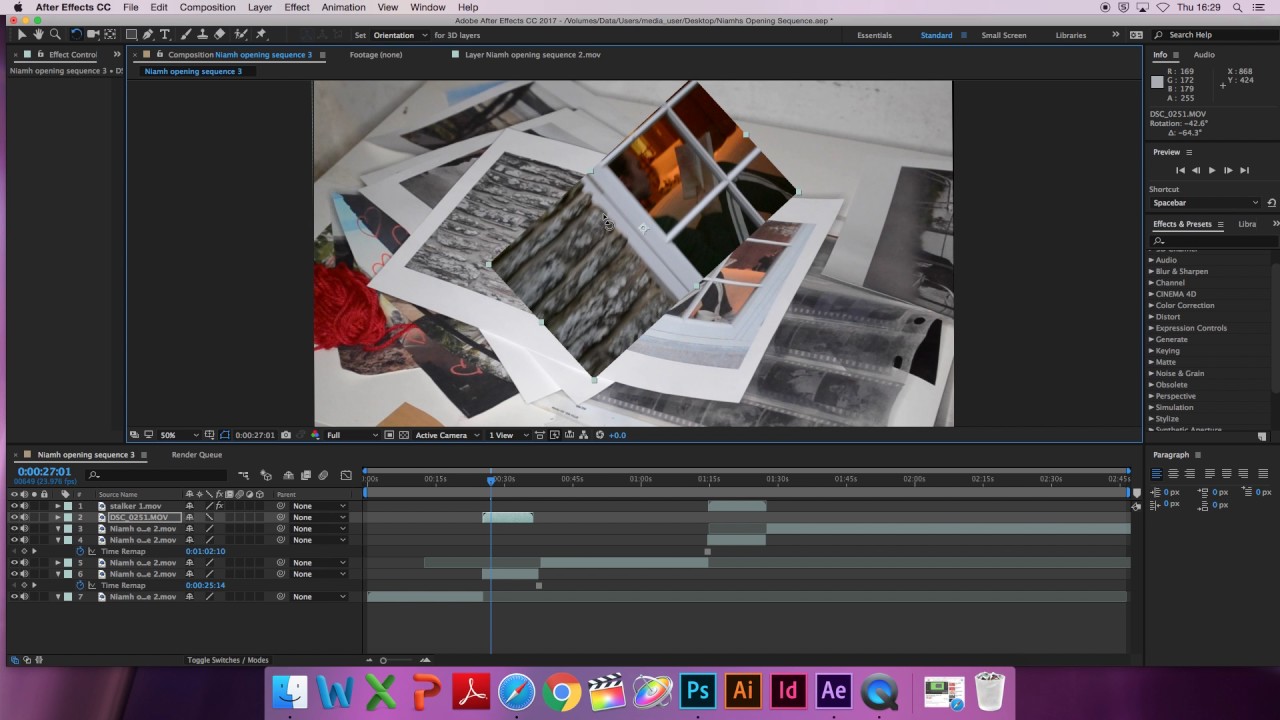Select the Brush tool
Image resolution: width=1280 pixels, height=720 pixels.
click(186, 34)
